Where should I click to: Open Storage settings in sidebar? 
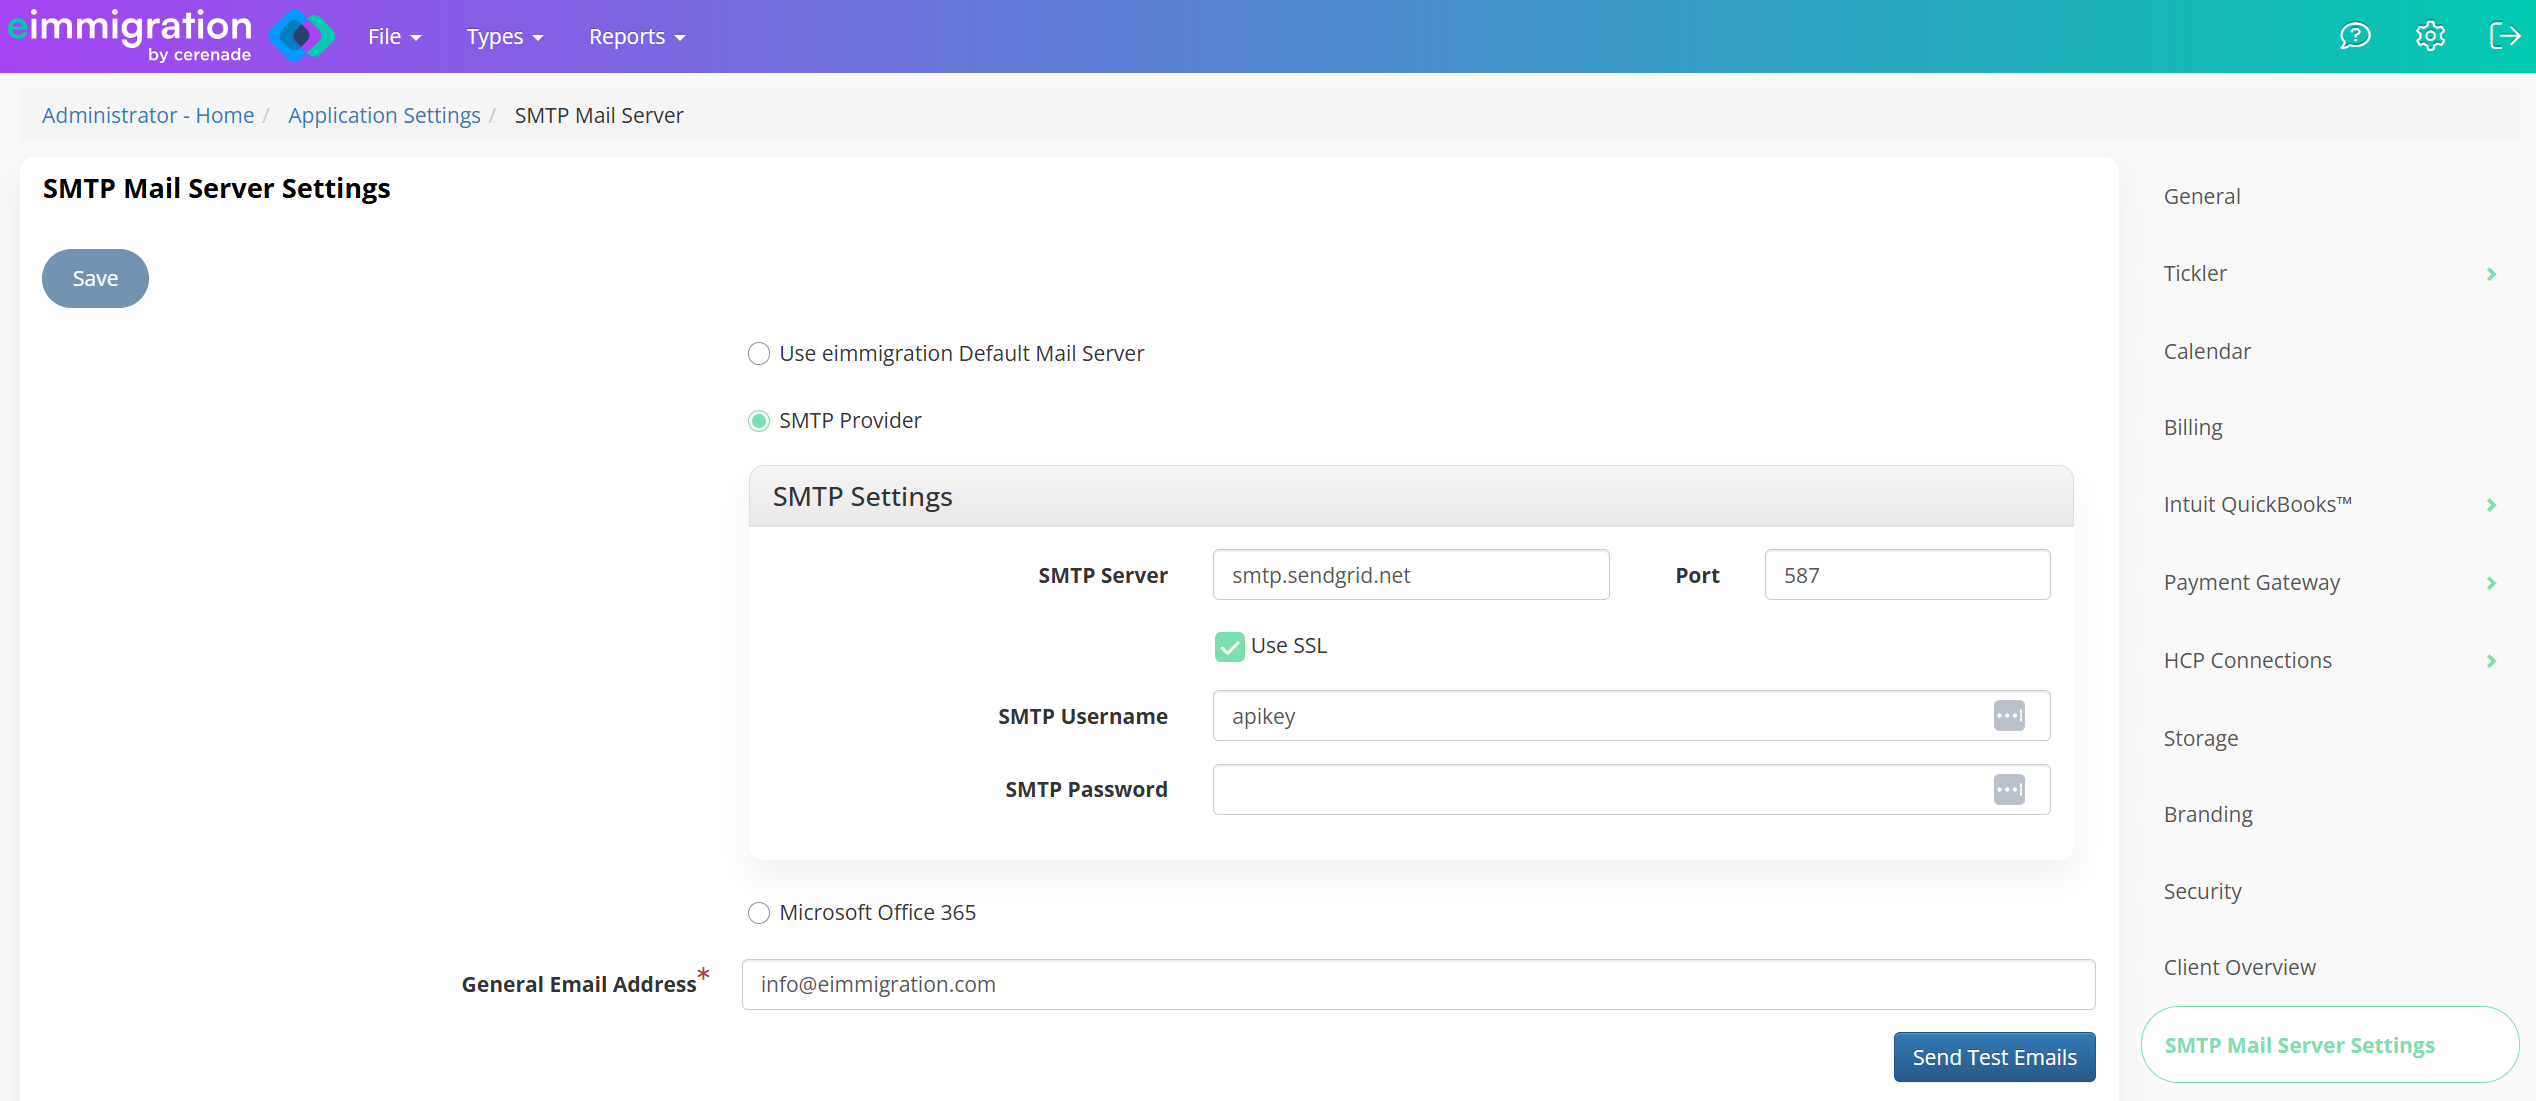(2200, 739)
